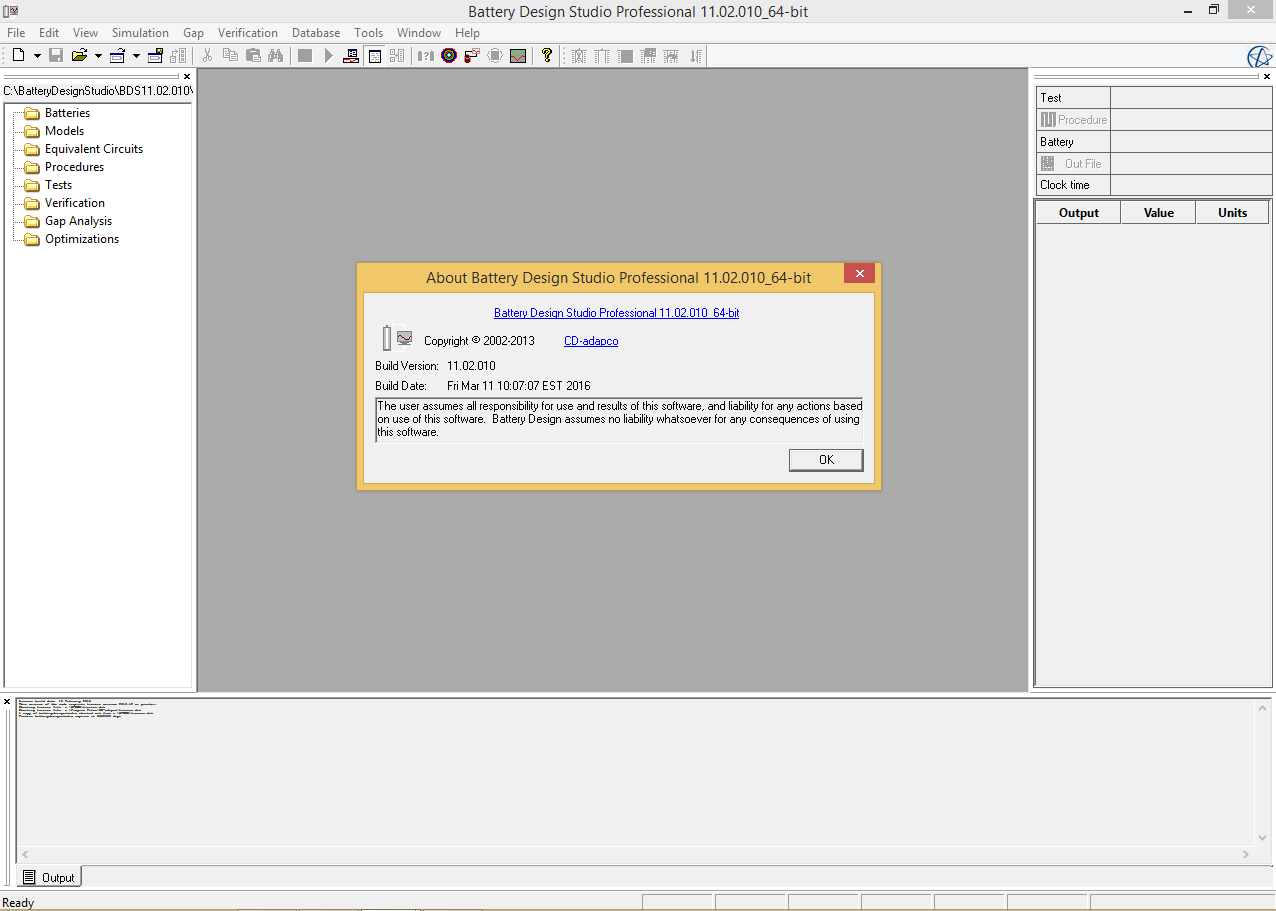Click the Paste clipboard icon
The image size is (1276, 911).
coord(253,56)
